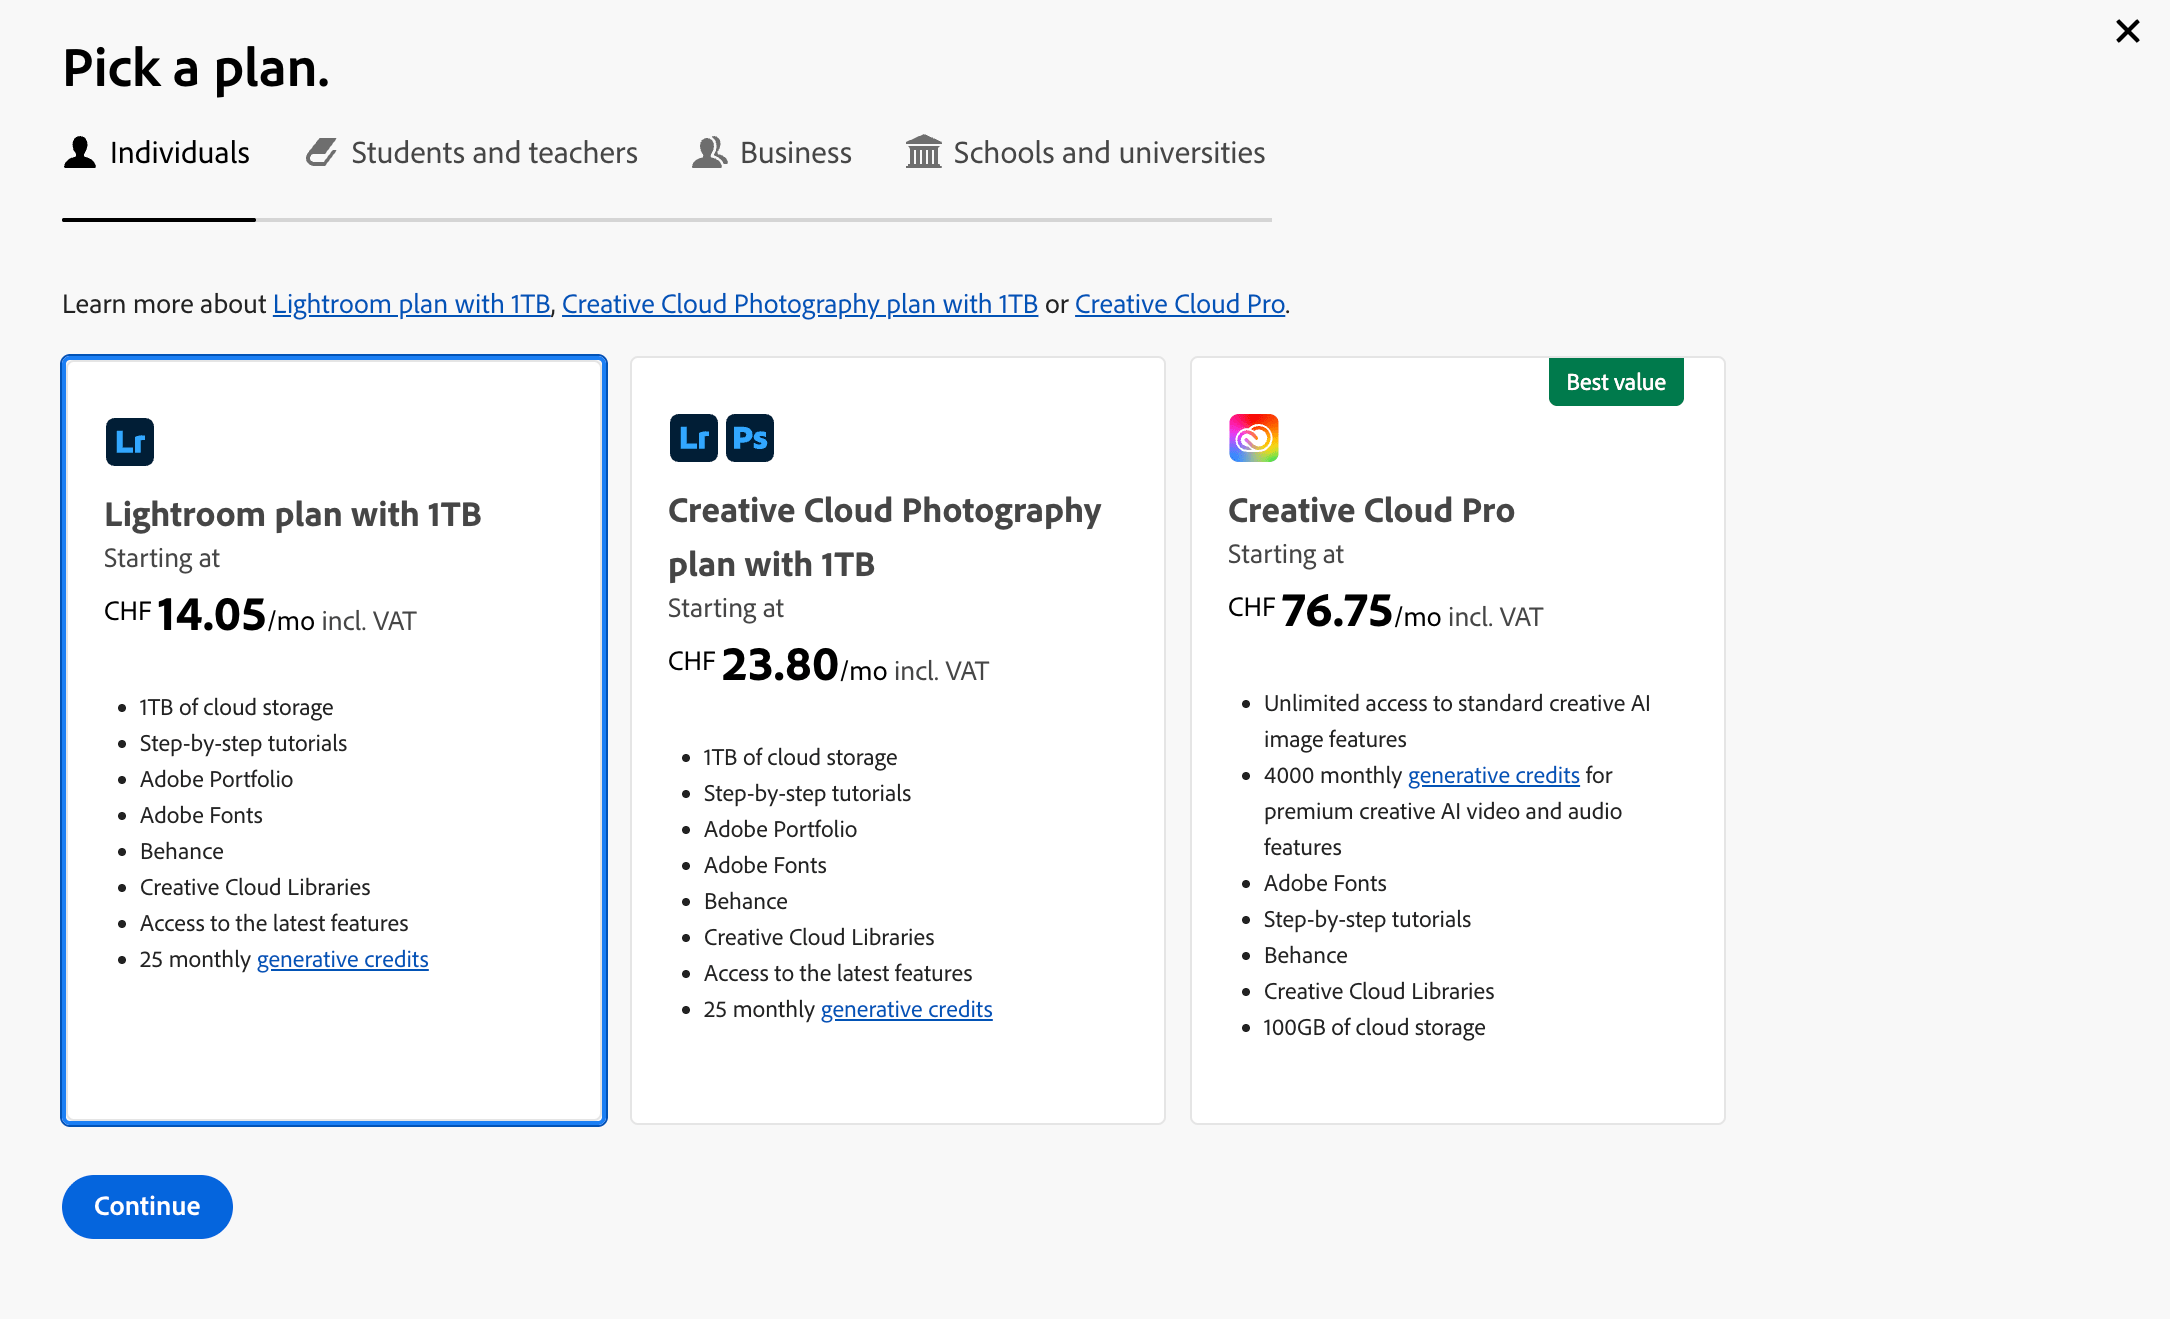Open generative credits link in Creative Cloud Pro
This screenshot has width=2170, height=1324.
(1493, 776)
